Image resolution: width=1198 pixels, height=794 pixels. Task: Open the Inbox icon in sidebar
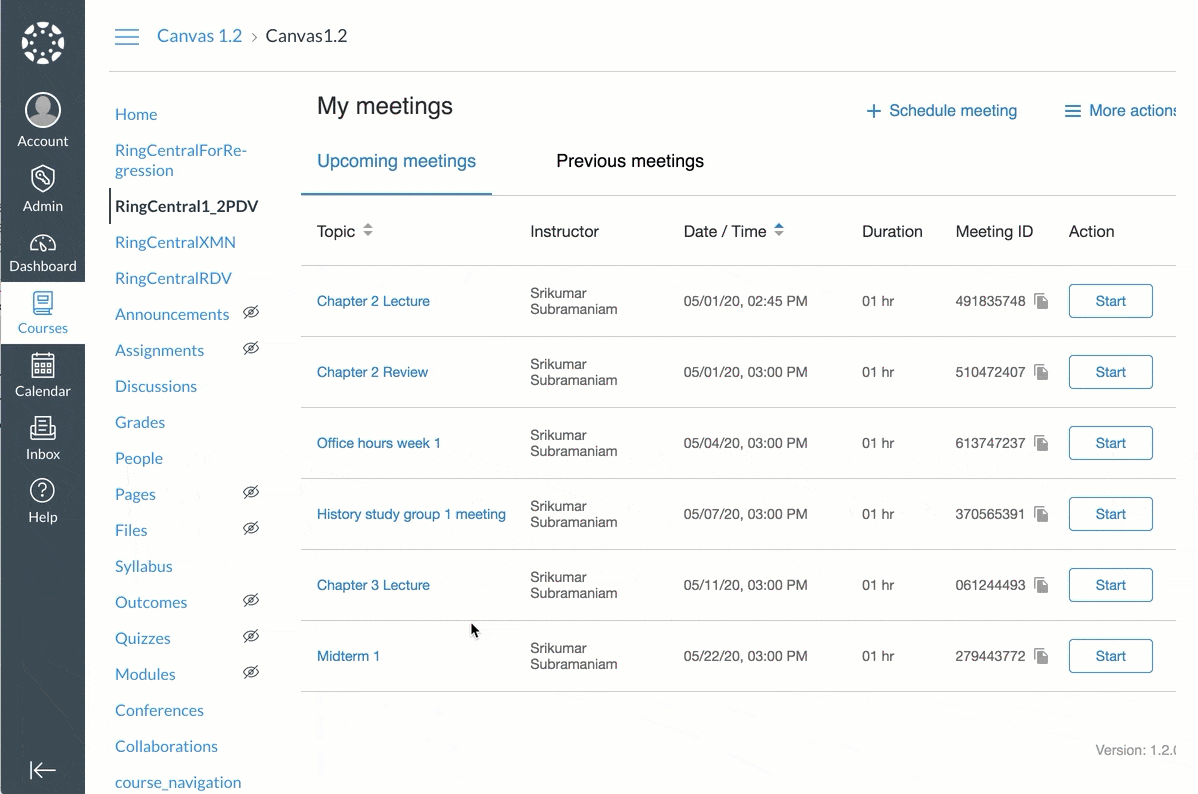42,428
